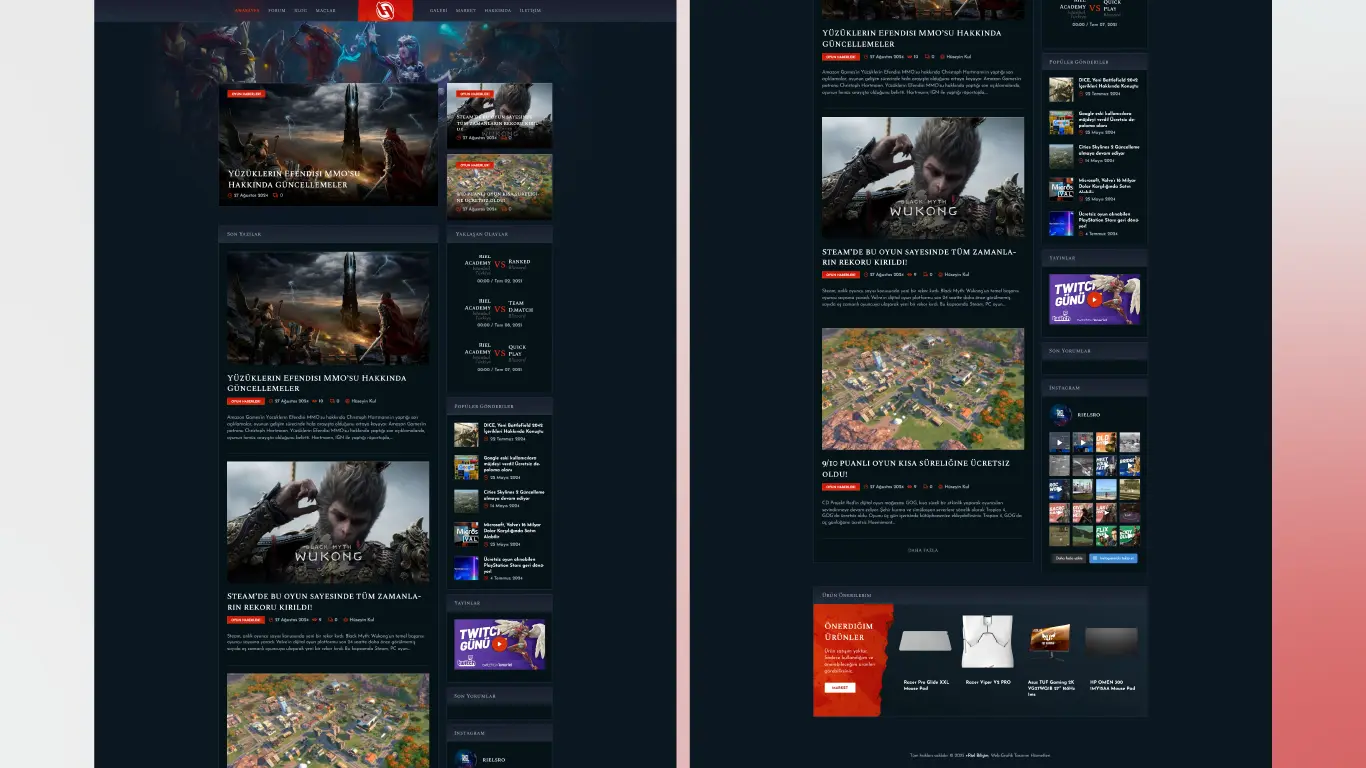Screen dimensions: 1366x768
Task: Click the comment icon on the large hero card
Action: click(x=273, y=195)
